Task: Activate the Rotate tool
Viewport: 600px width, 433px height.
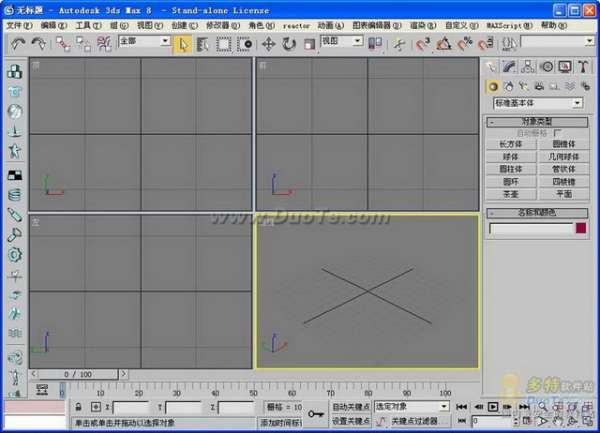Action: click(289, 44)
